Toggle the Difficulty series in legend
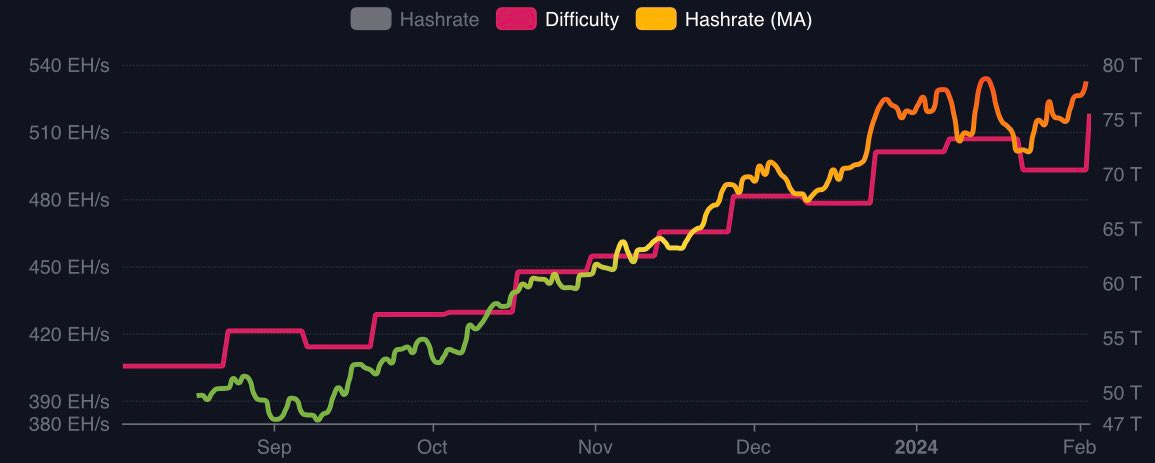 (558, 19)
